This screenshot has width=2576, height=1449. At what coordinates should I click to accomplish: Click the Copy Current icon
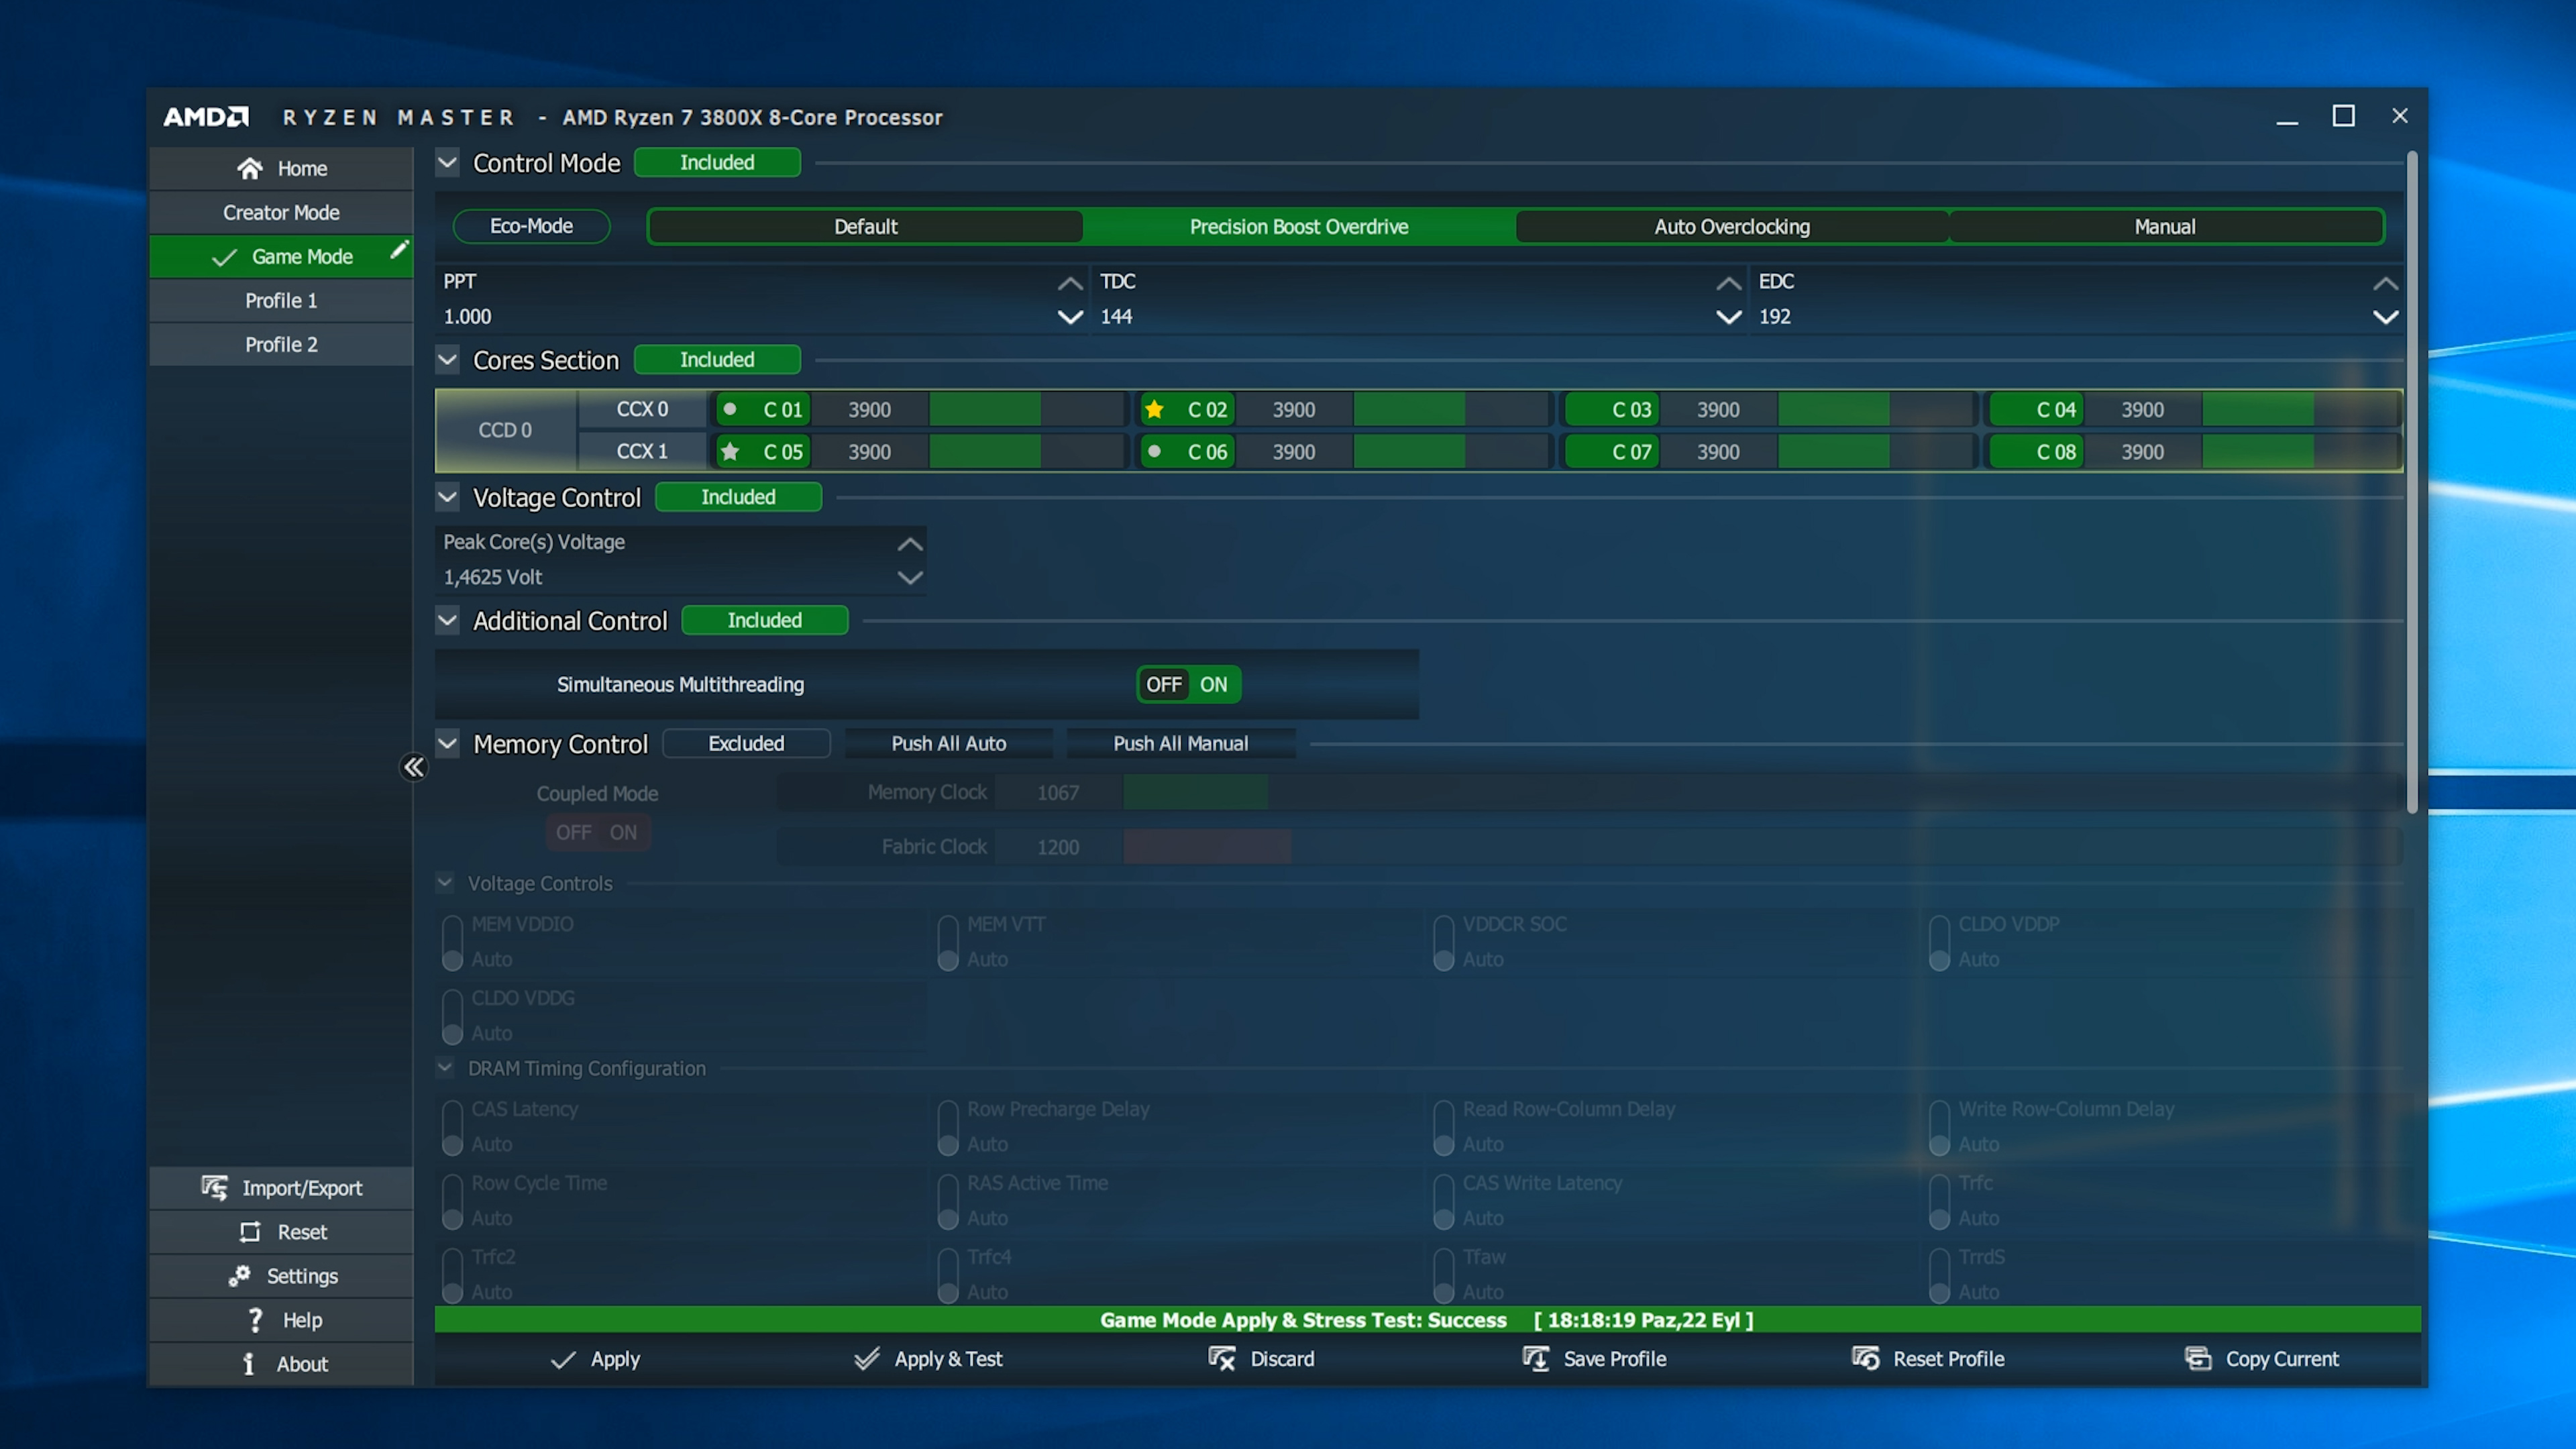click(2198, 1358)
